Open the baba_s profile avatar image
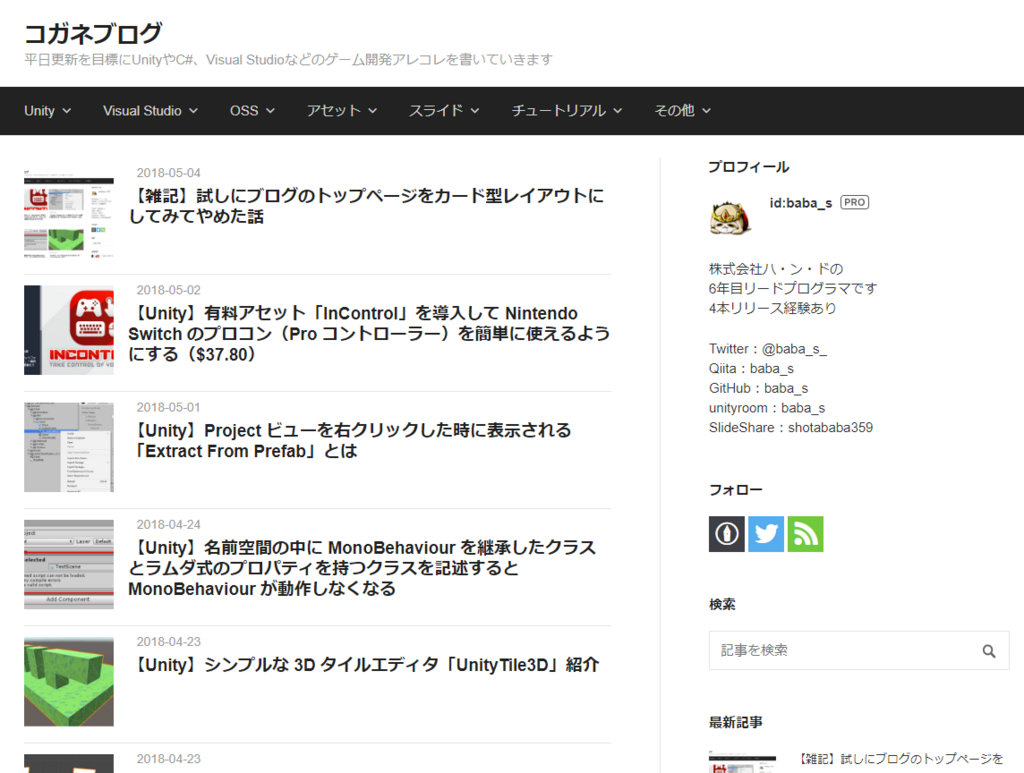The height and width of the screenshot is (773, 1024). tap(729, 217)
